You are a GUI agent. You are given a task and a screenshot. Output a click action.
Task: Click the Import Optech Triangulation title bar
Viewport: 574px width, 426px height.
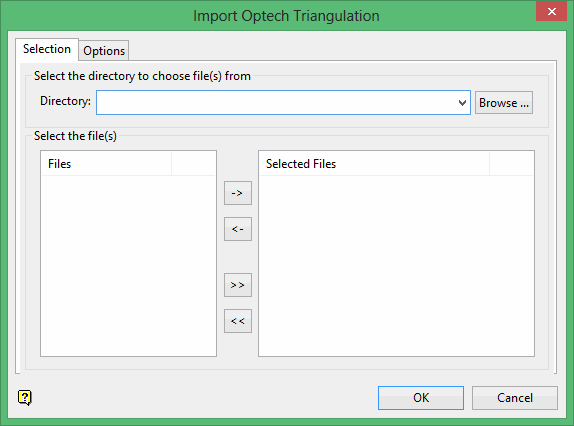[x=286, y=16]
